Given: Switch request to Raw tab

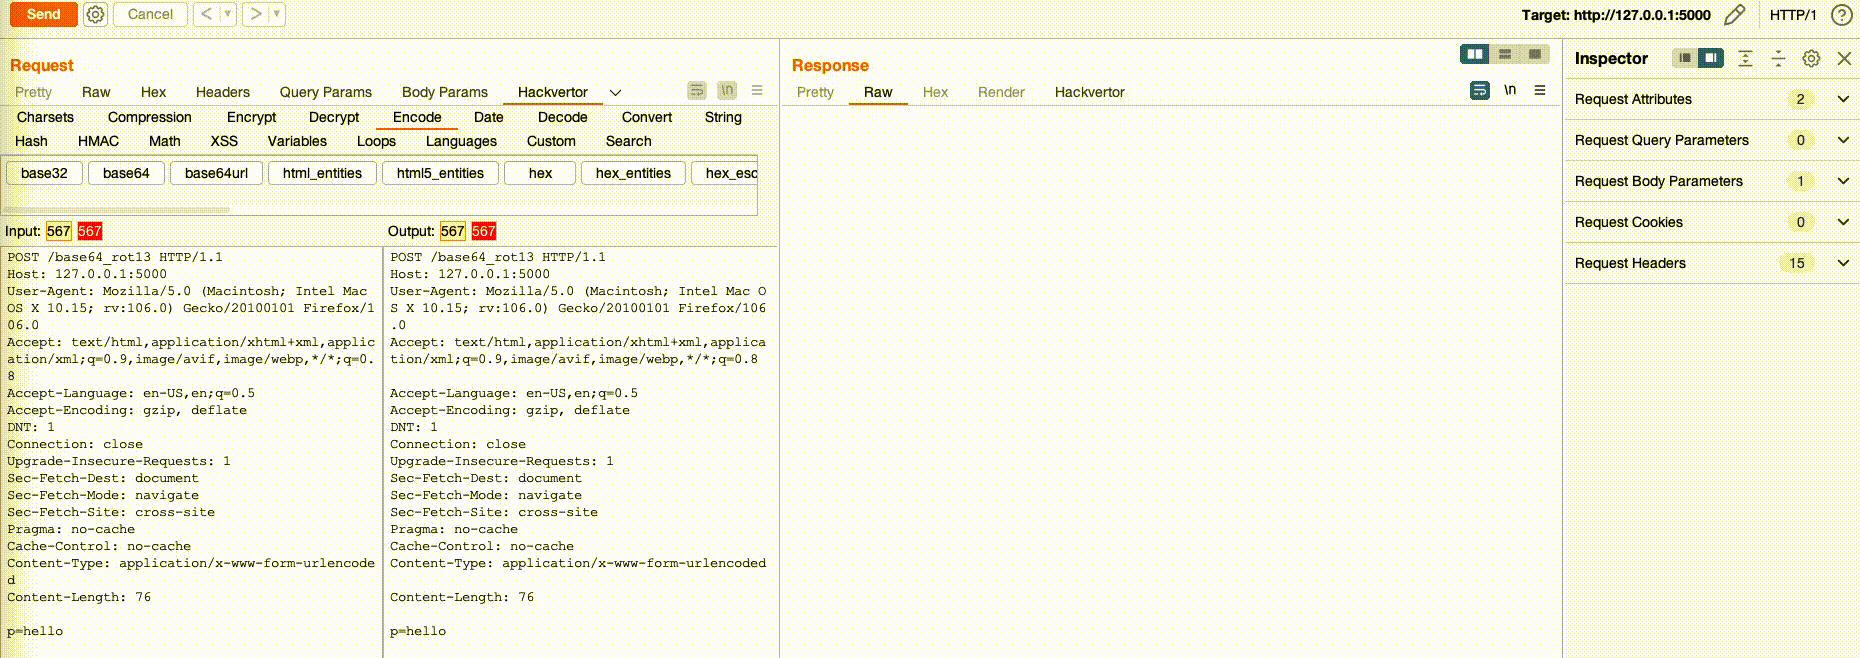Looking at the screenshot, I should (x=96, y=92).
